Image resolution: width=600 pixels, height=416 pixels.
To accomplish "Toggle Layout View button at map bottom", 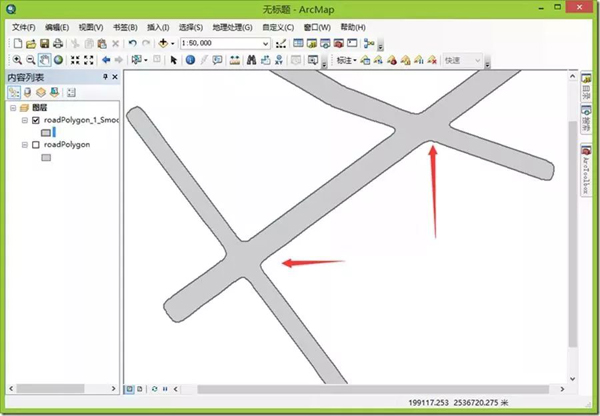I will click(140, 389).
